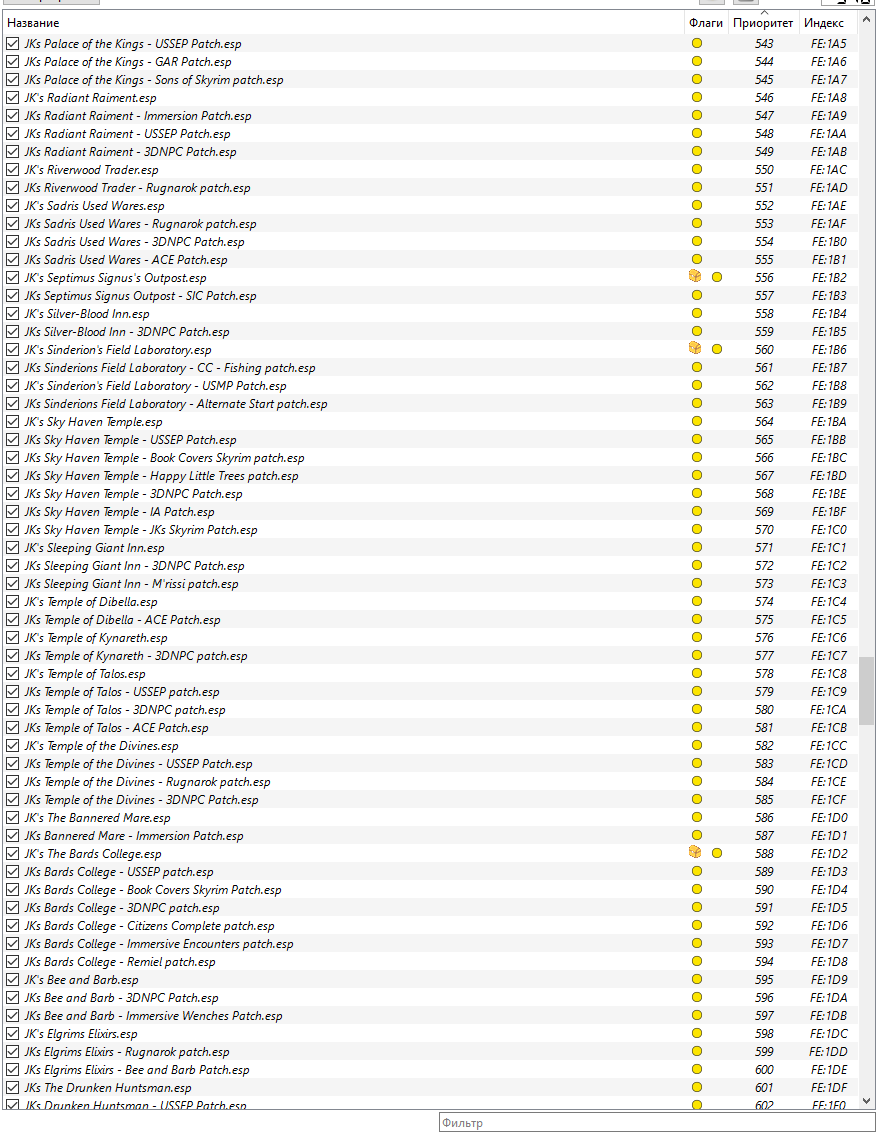Select row JKs Temple of Dibella - ACE Patch.esp
The height and width of the screenshot is (1133, 877).
(431, 619)
